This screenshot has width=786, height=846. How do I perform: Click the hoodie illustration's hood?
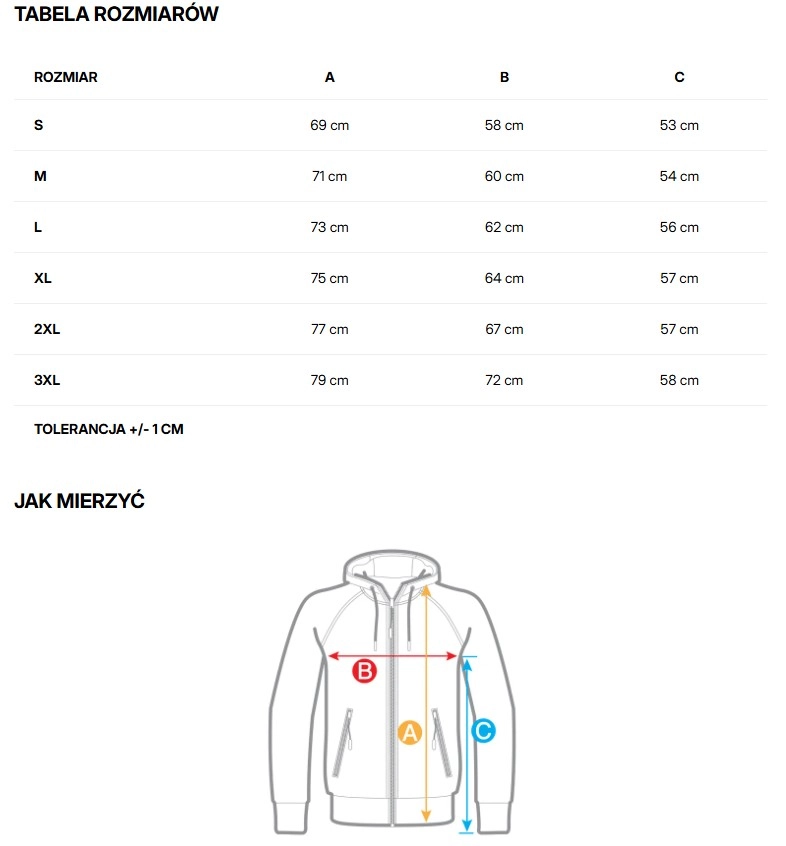click(392, 566)
